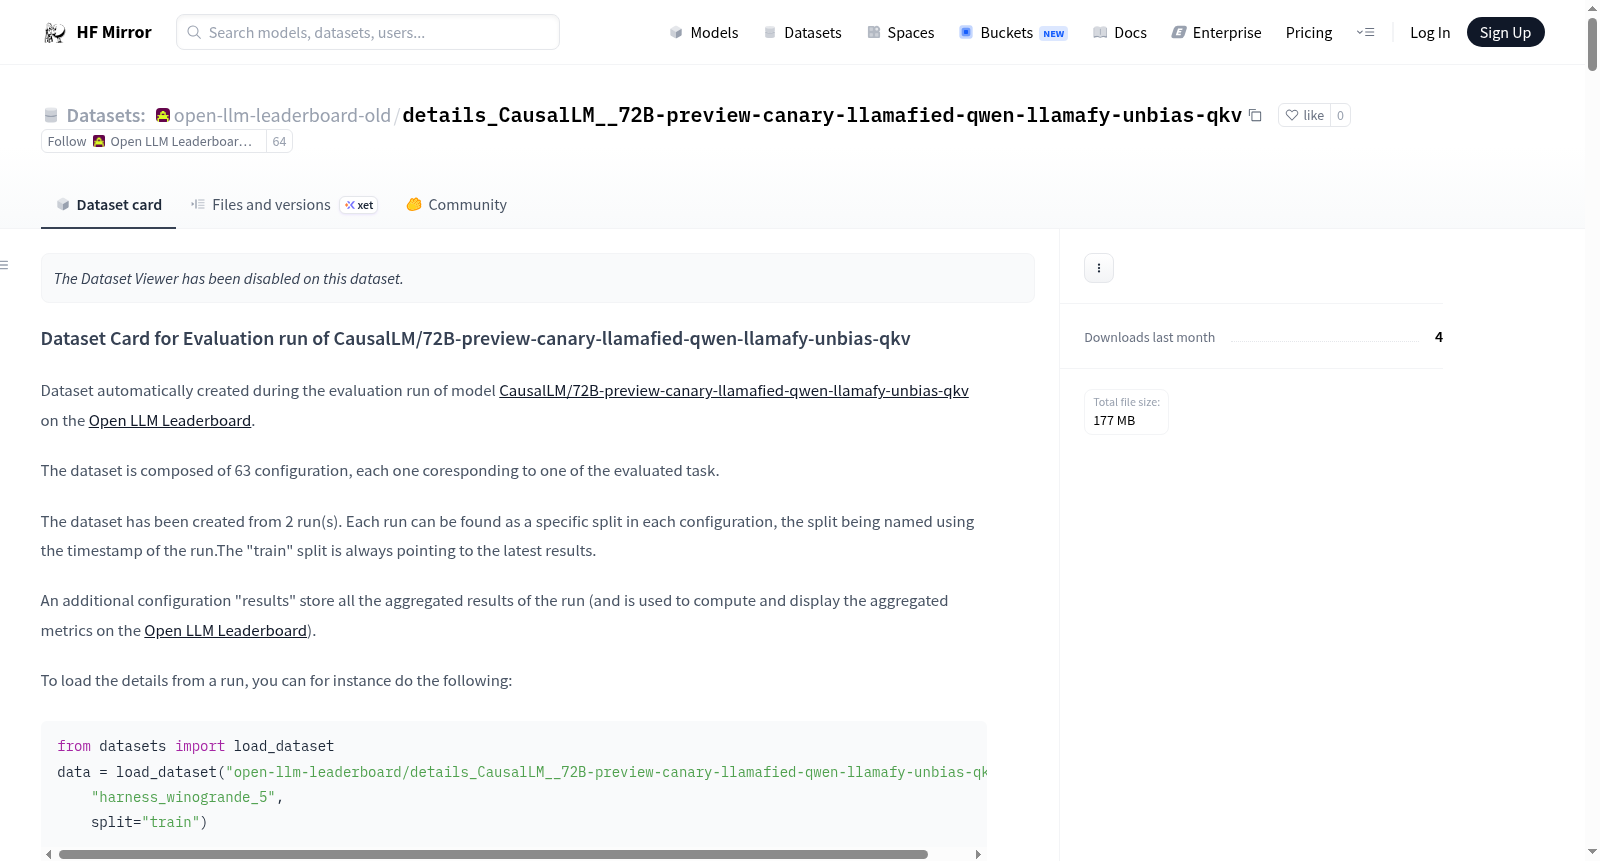Click the Buckets icon in navbar
The image size is (1600, 861).
point(966,32)
